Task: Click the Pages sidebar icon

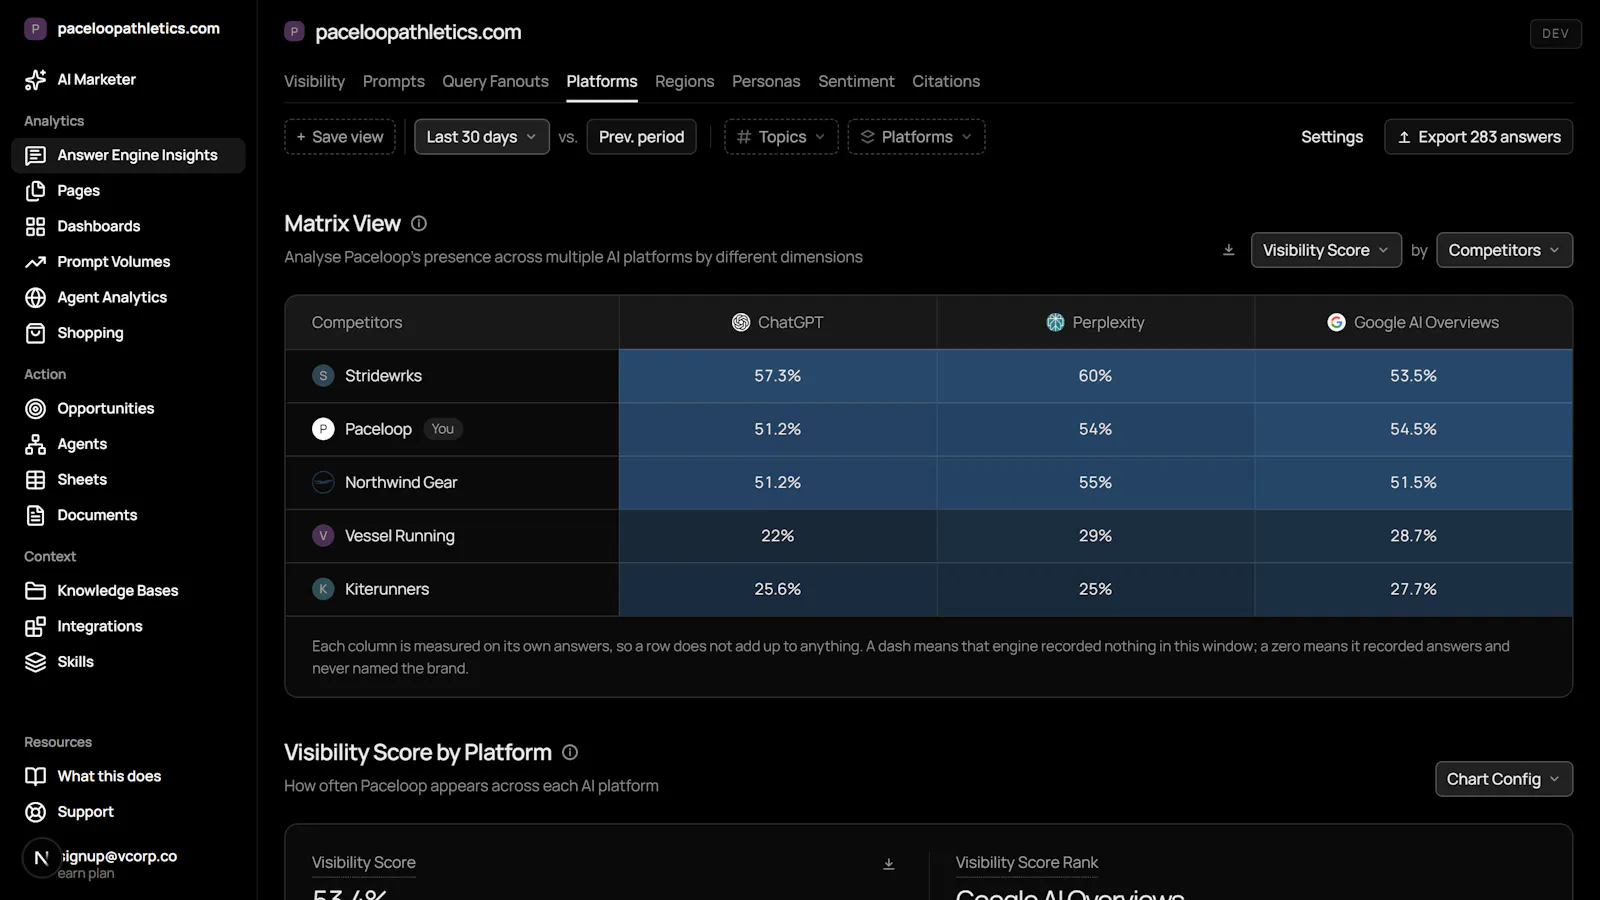Action: pyautogui.click(x=36, y=191)
